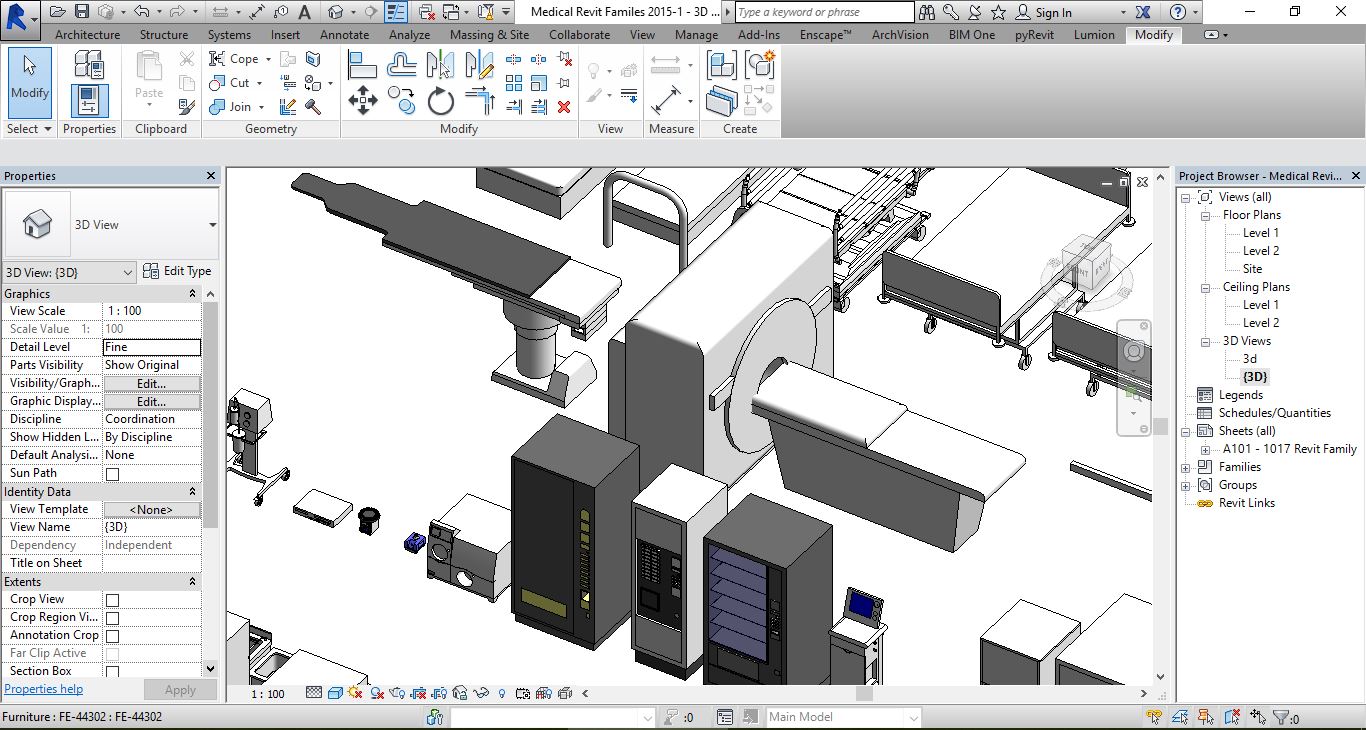
Task: Click the Rotate tool icon
Action: [x=441, y=101]
